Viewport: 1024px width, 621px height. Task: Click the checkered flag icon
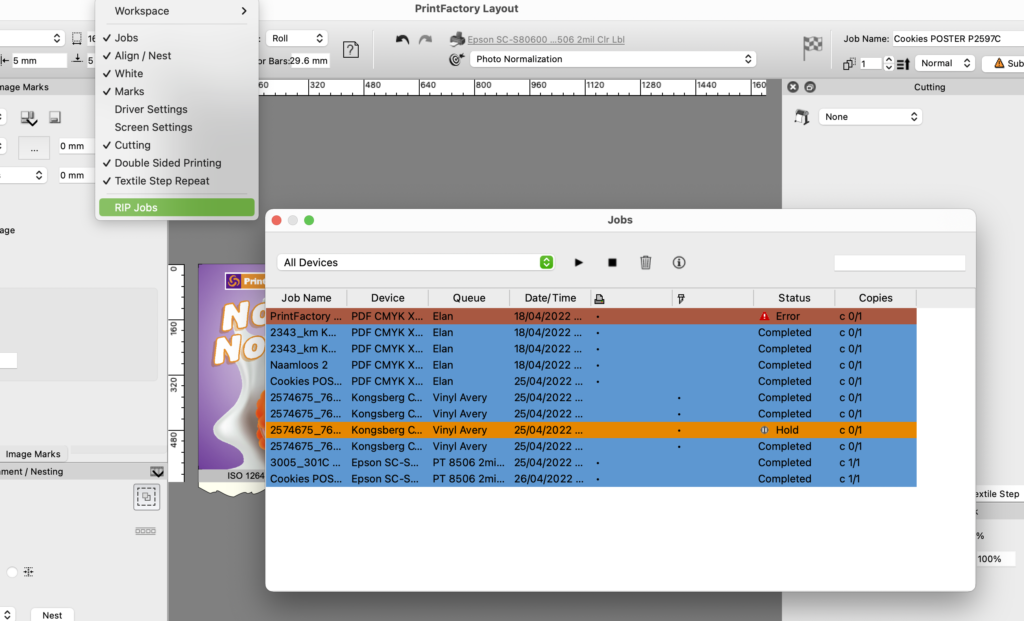point(812,46)
